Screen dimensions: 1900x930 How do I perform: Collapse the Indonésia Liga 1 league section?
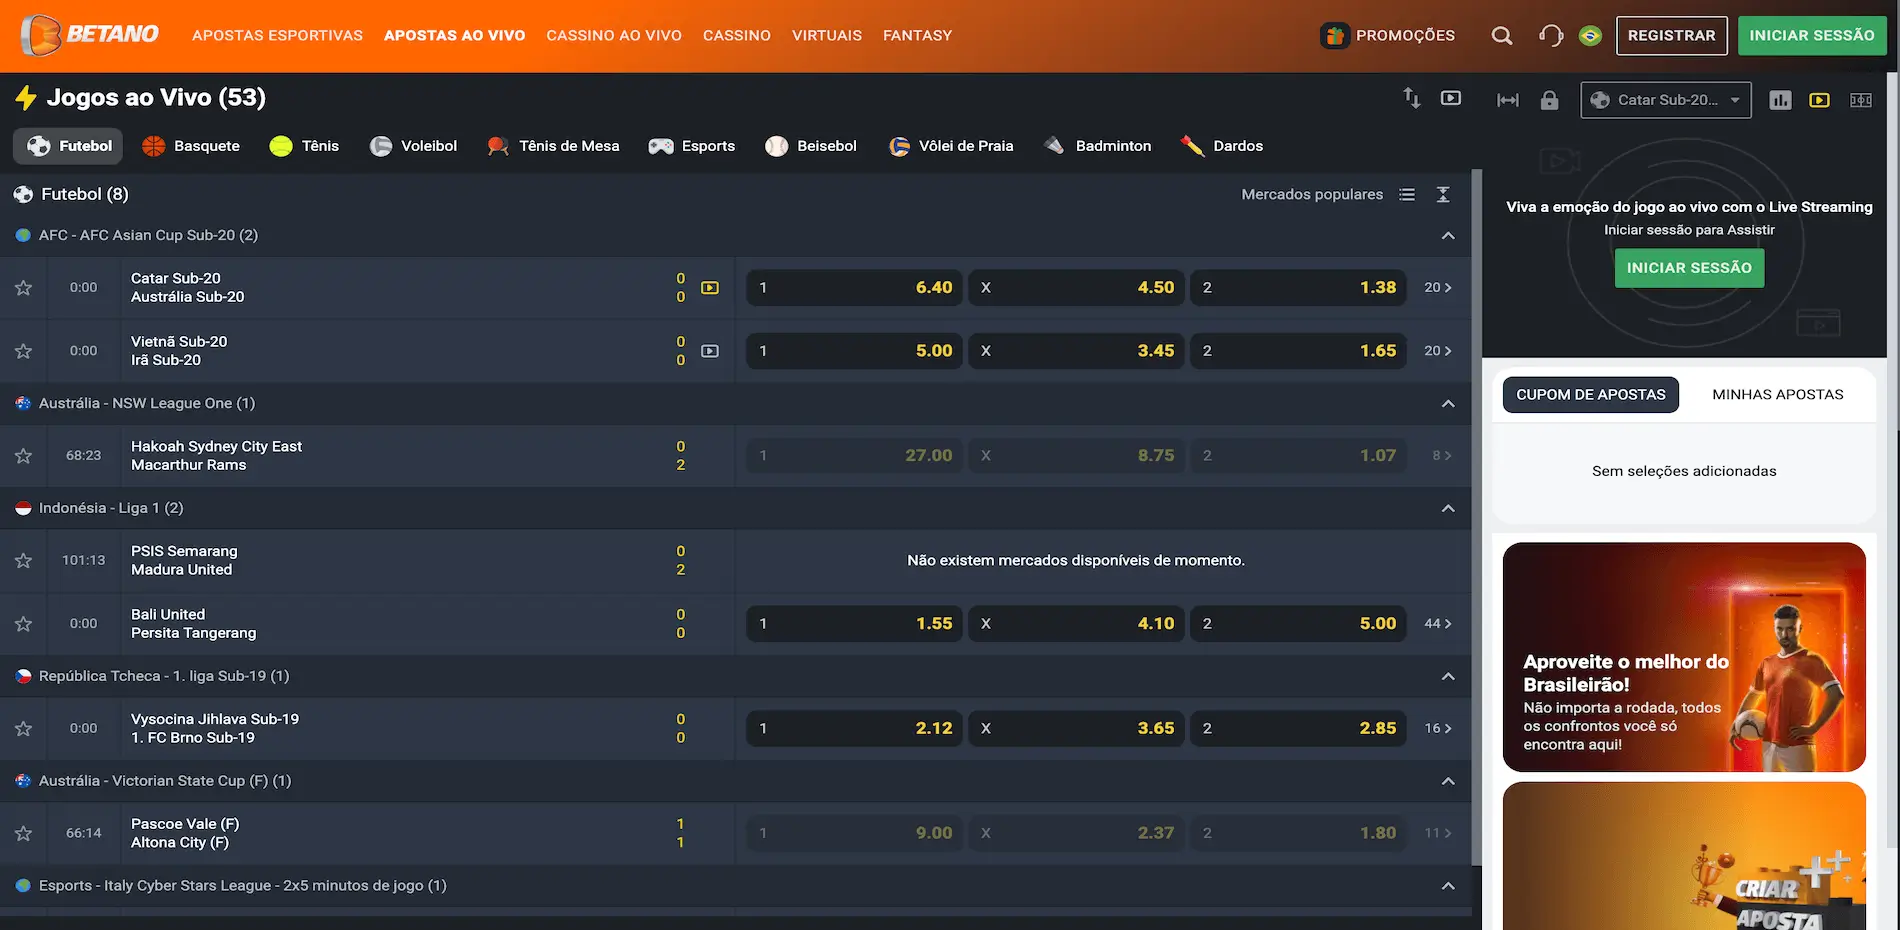click(1447, 509)
